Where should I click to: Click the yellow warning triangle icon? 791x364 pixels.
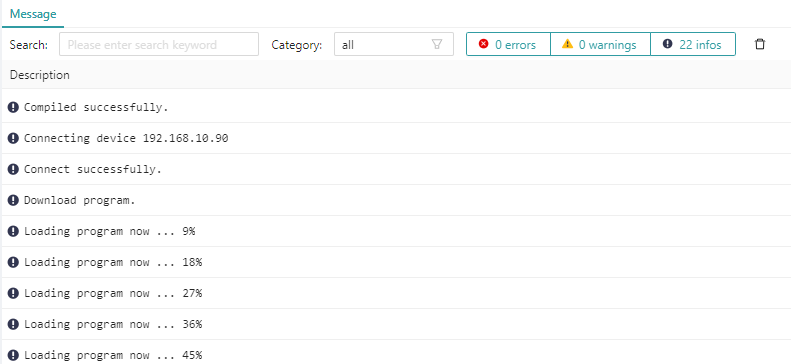point(568,44)
